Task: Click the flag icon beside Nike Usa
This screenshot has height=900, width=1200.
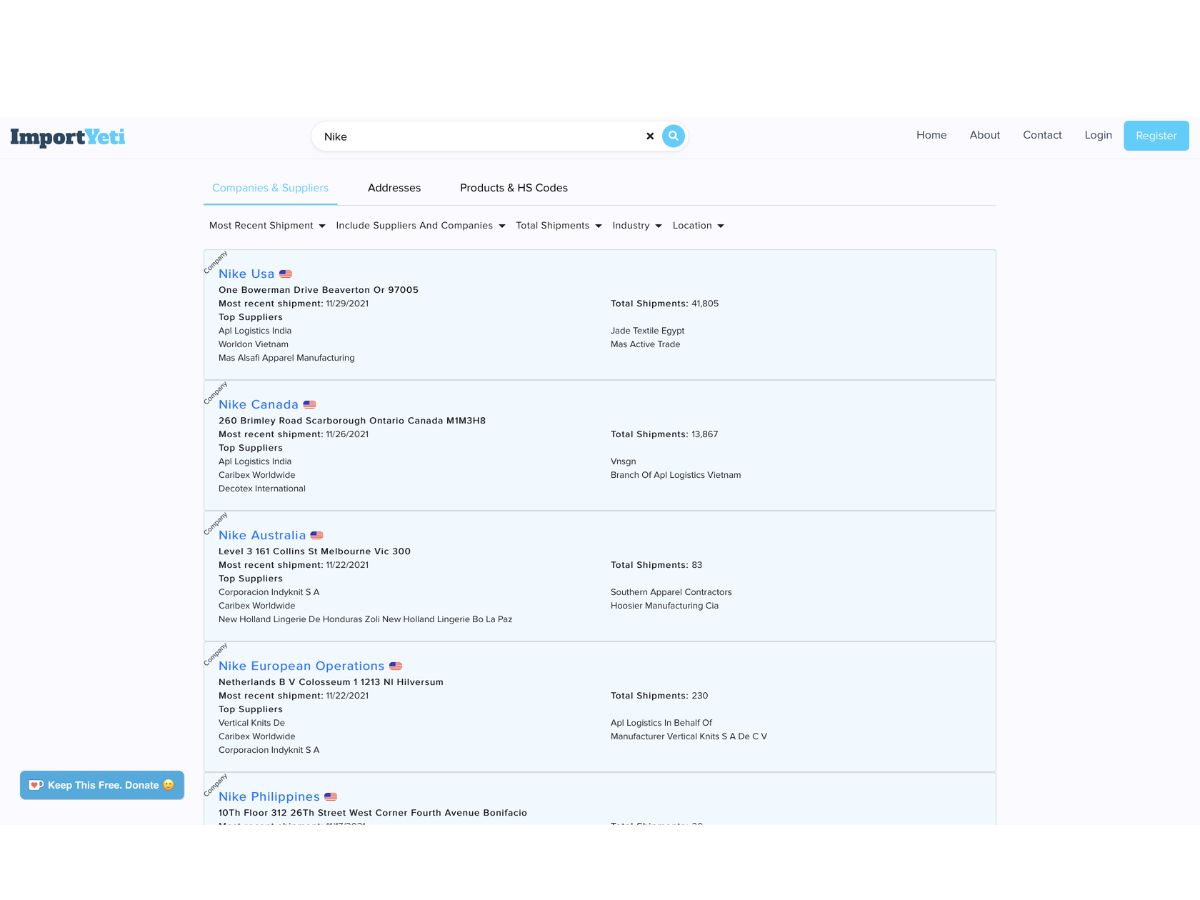Action: [x=285, y=274]
